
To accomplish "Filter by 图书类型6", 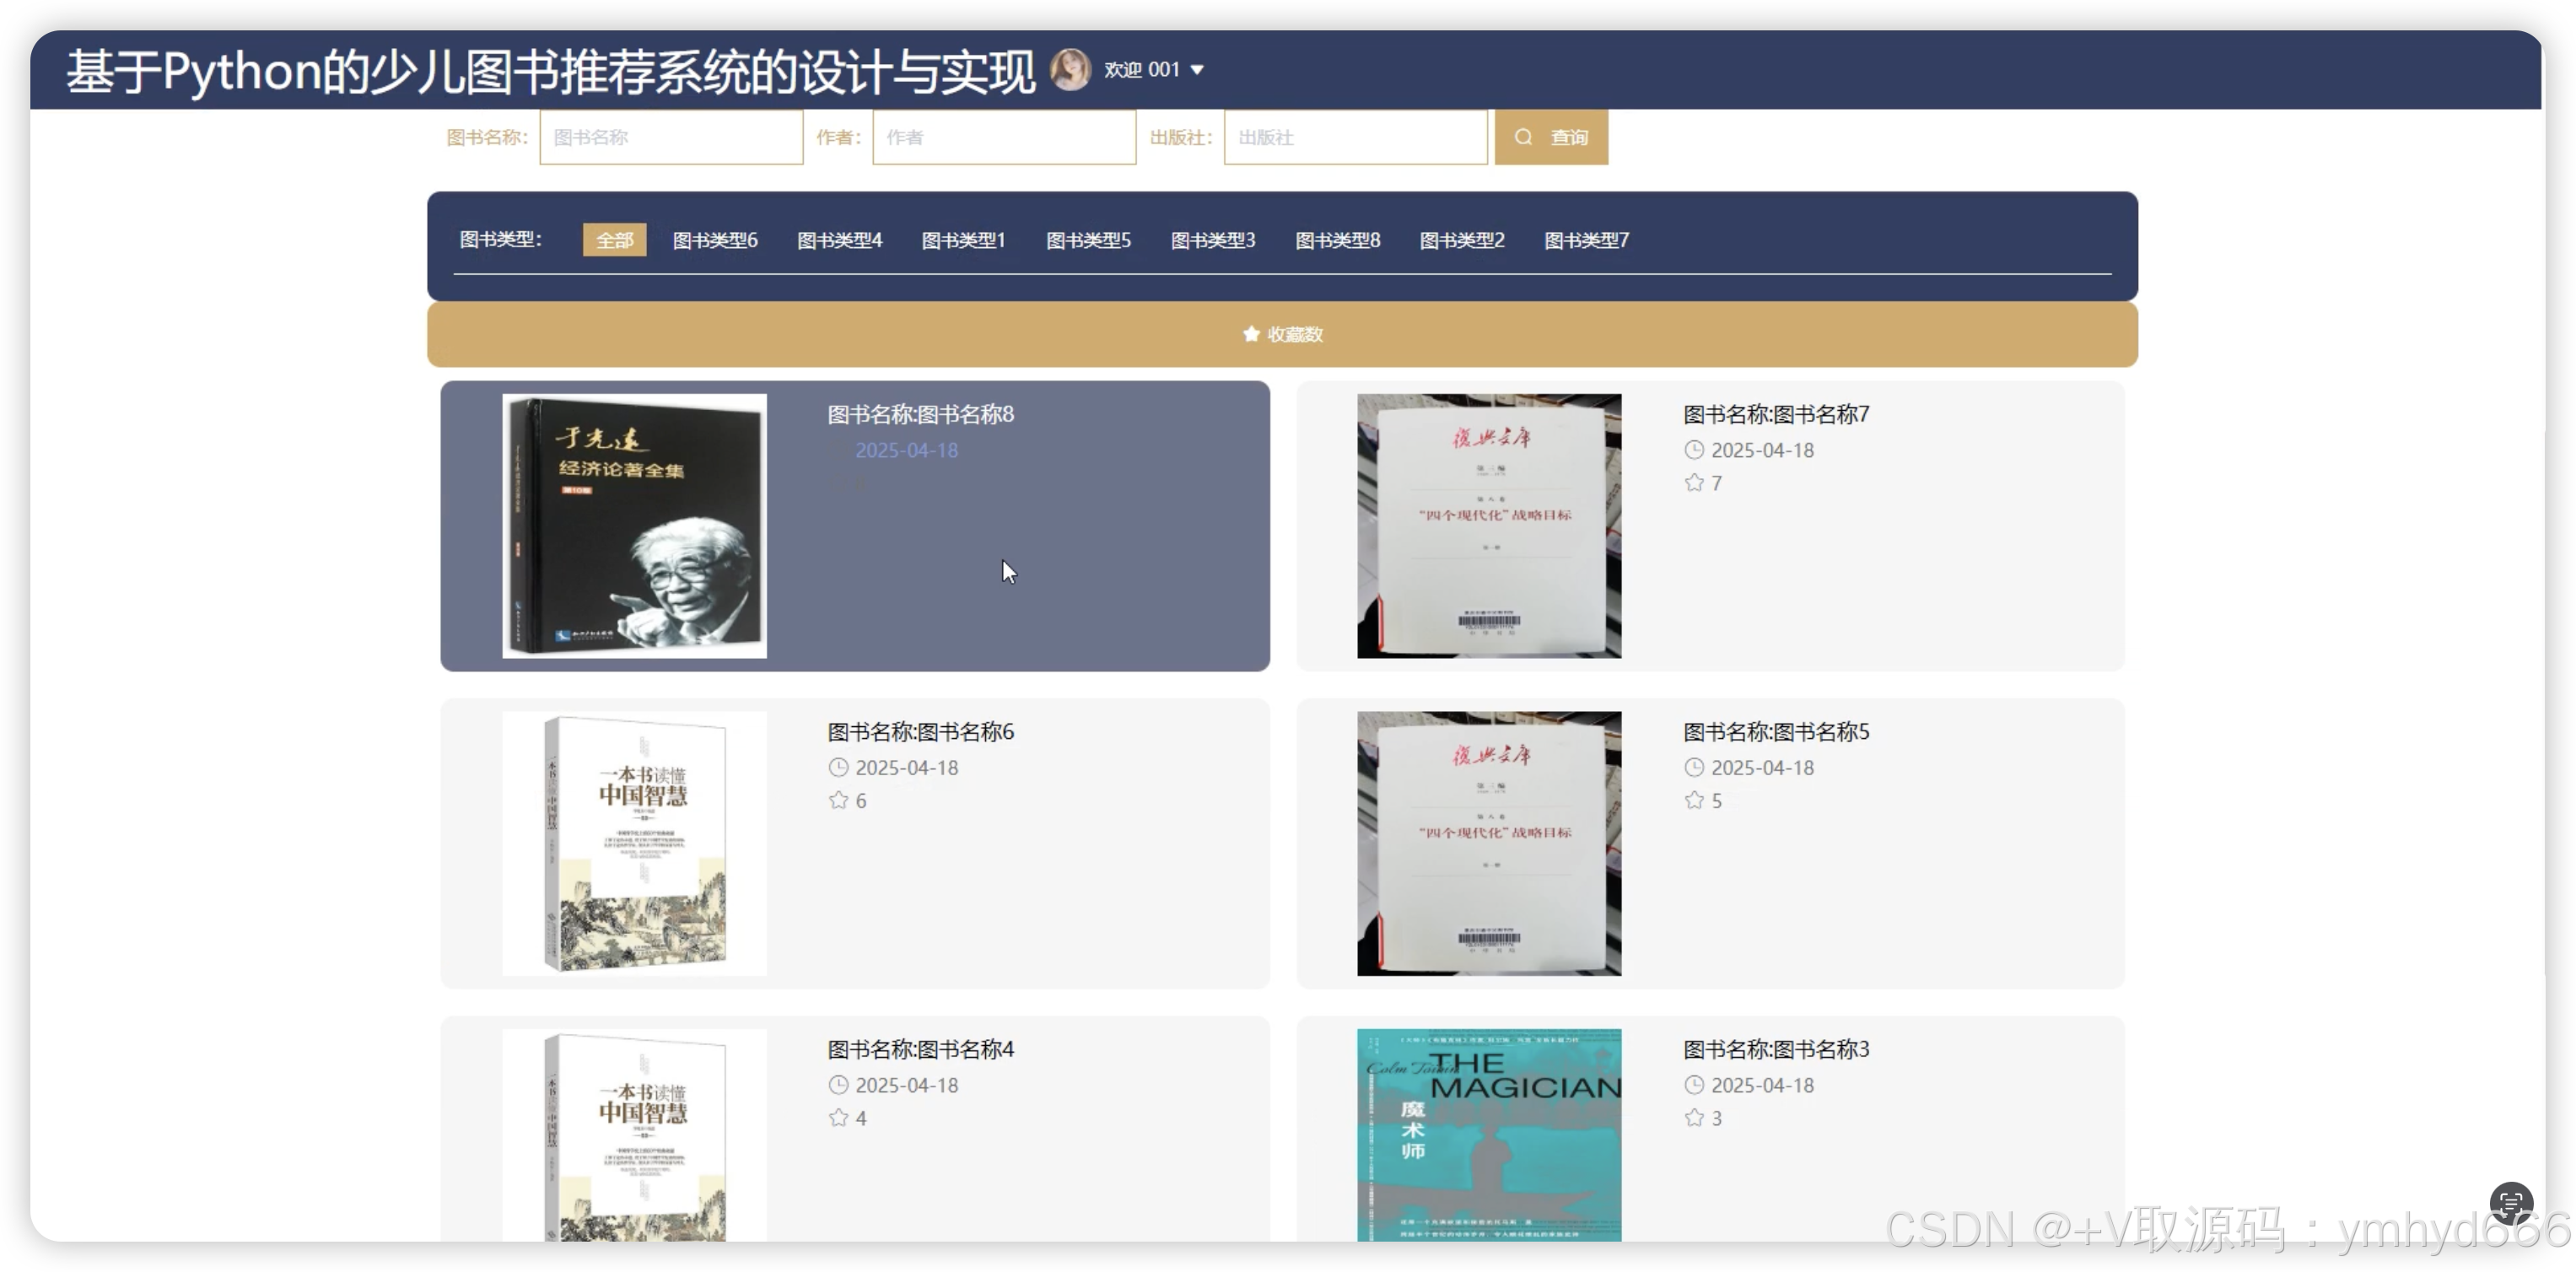I will 714,240.
